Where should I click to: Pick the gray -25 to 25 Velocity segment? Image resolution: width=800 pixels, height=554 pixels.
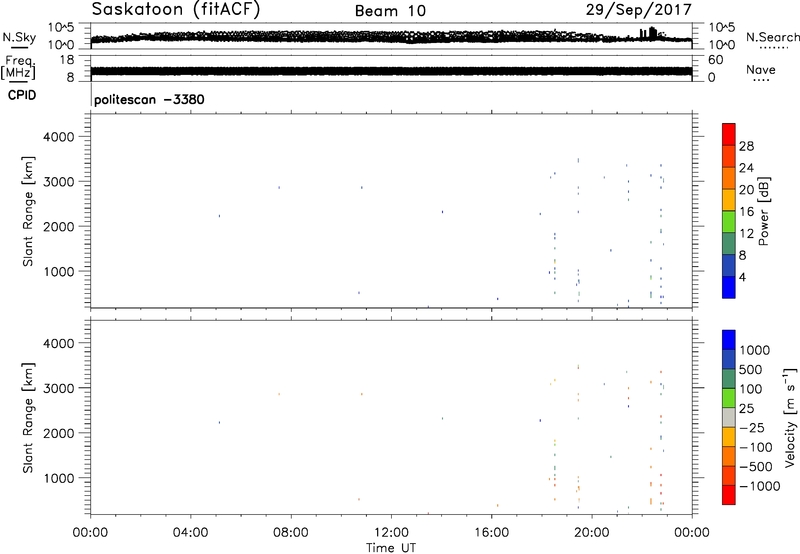[729, 418]
